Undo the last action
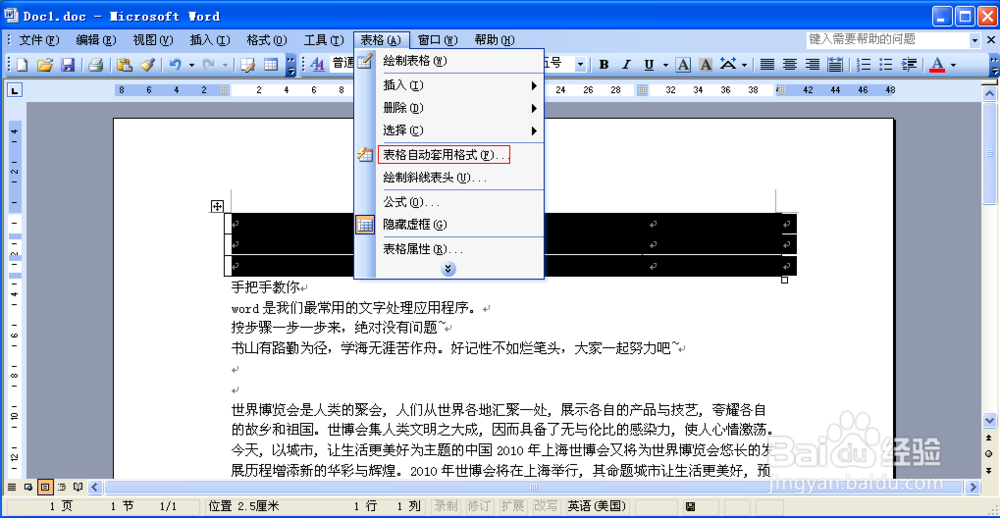Viewport: 1000px width, 518px height. pyautogui.click(x=176, y=64)
